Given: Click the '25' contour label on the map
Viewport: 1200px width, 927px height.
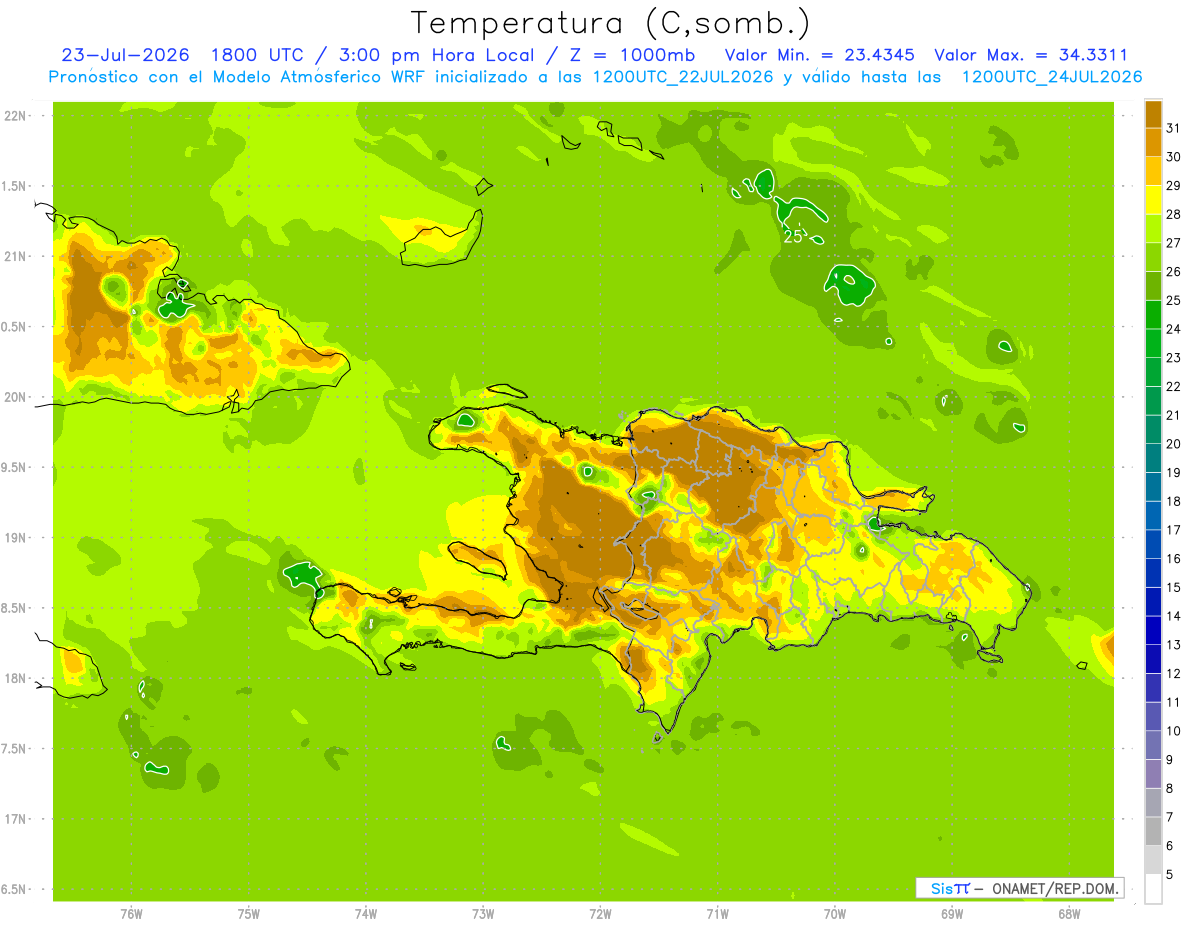Looking at the screenshot, I should [793, 237].
